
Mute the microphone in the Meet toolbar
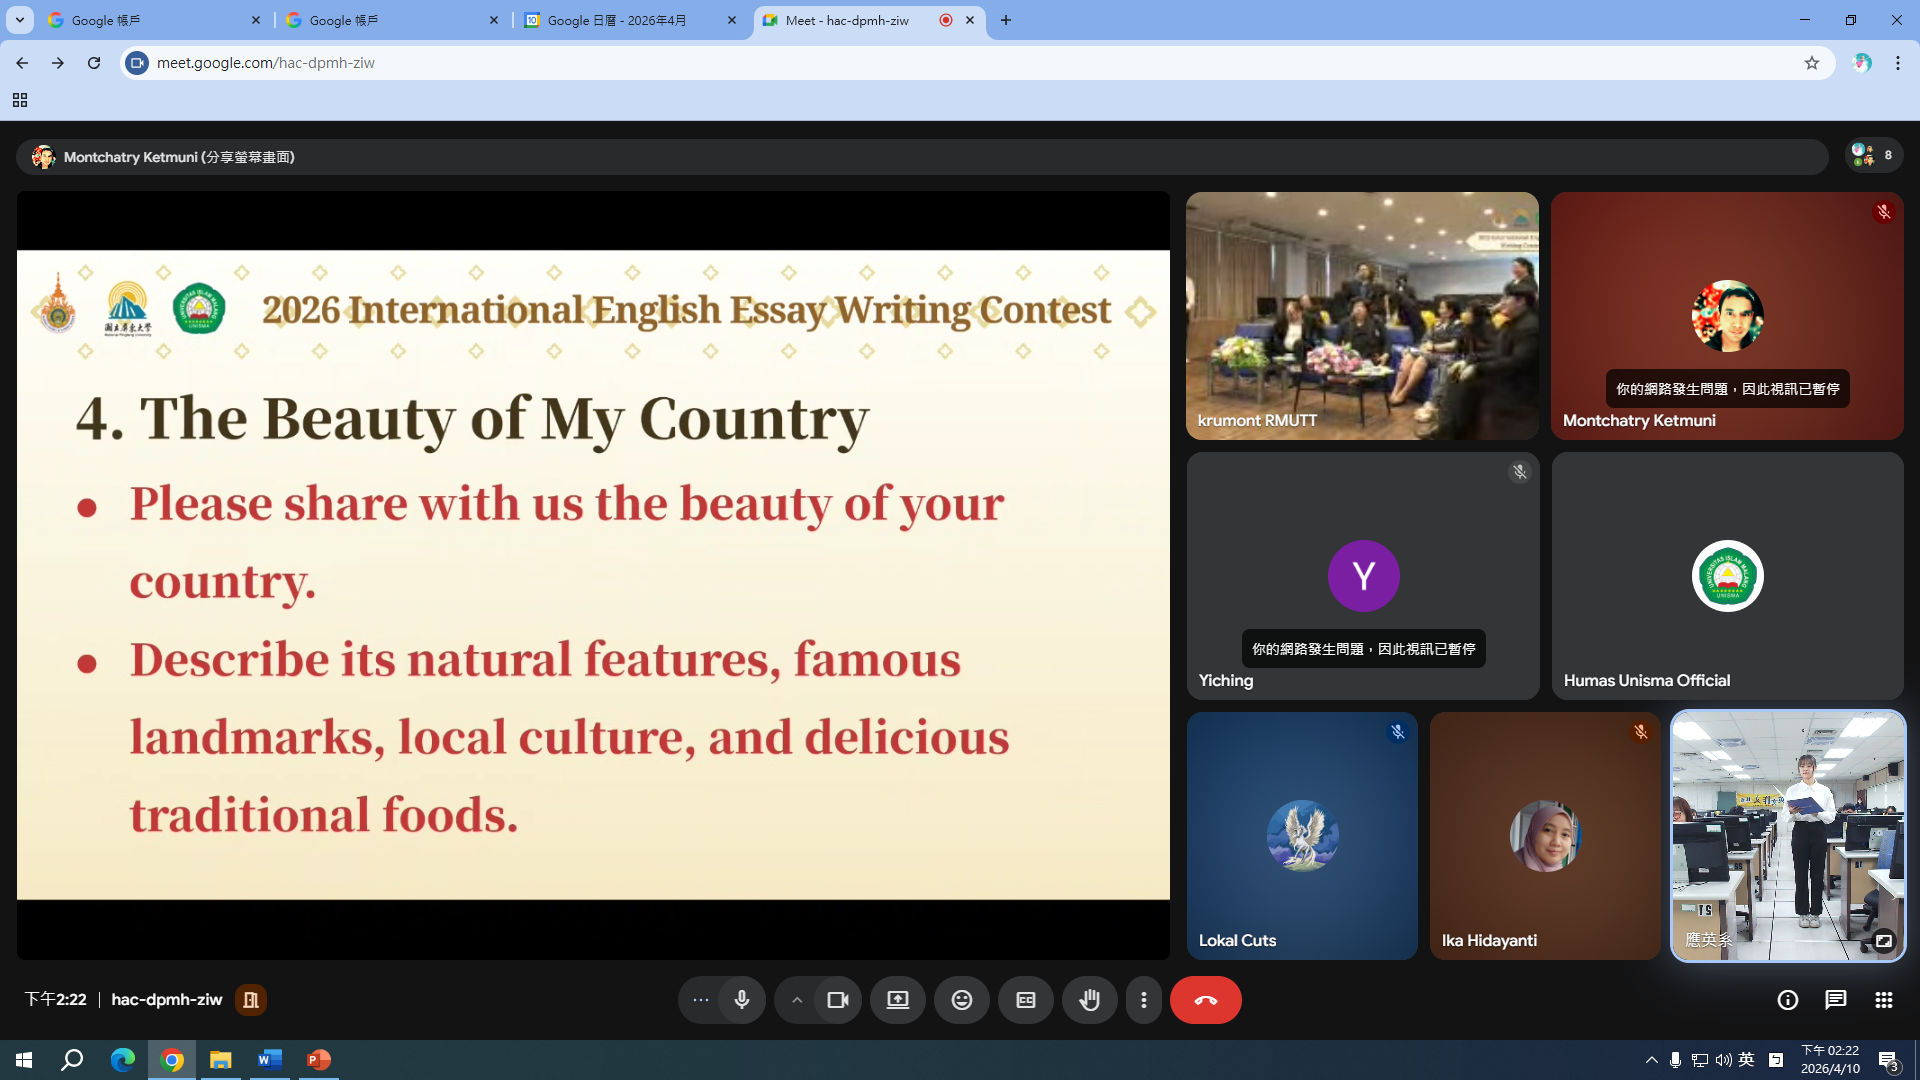click(741, 1000)
